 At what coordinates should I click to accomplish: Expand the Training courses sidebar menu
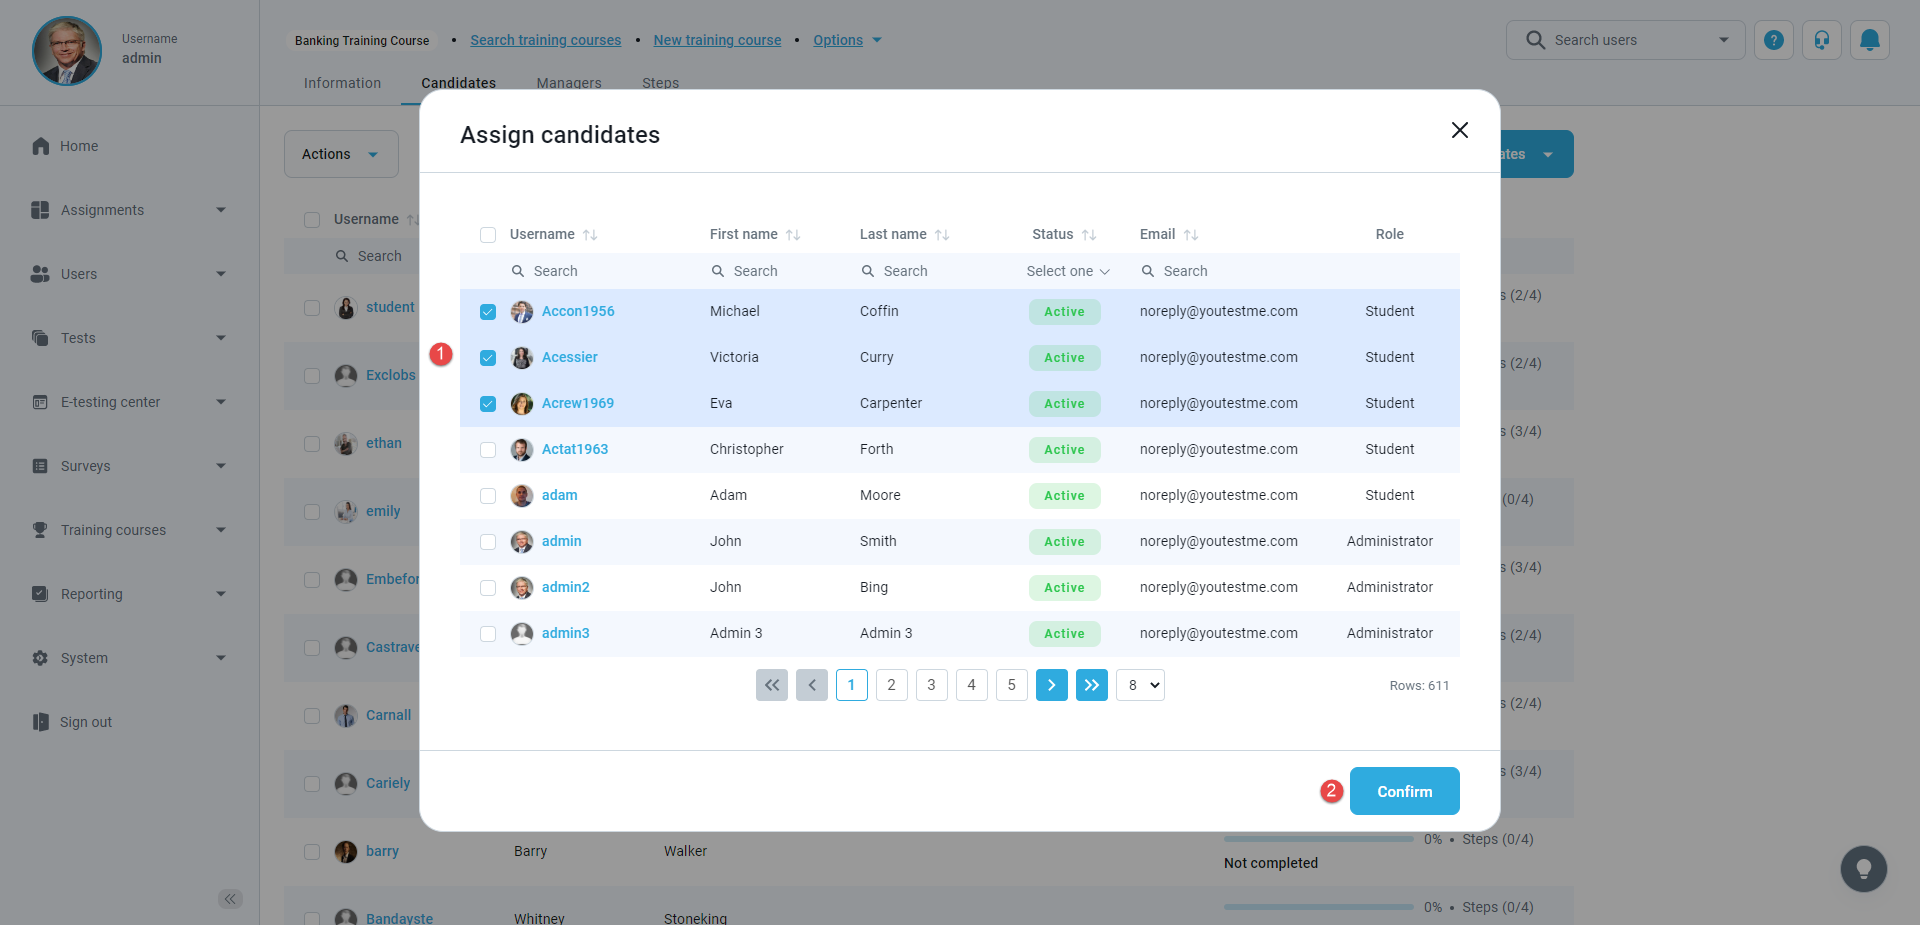130,530
